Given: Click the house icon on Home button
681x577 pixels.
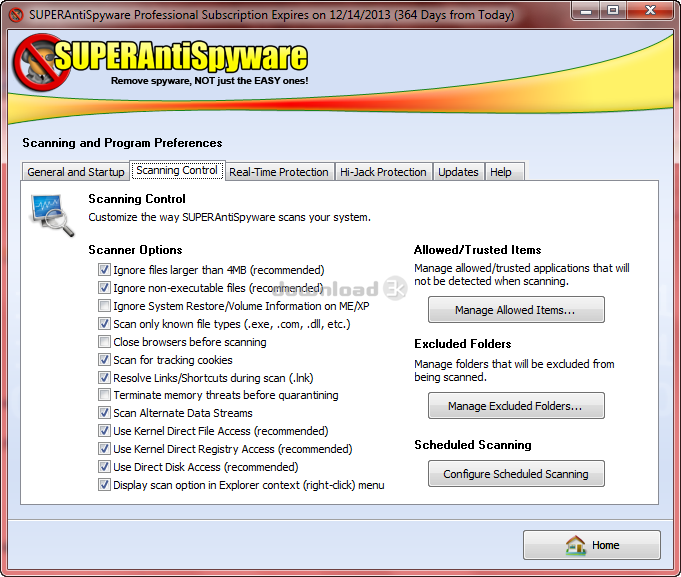Looking at the screenshot, I should click(576, 545).
